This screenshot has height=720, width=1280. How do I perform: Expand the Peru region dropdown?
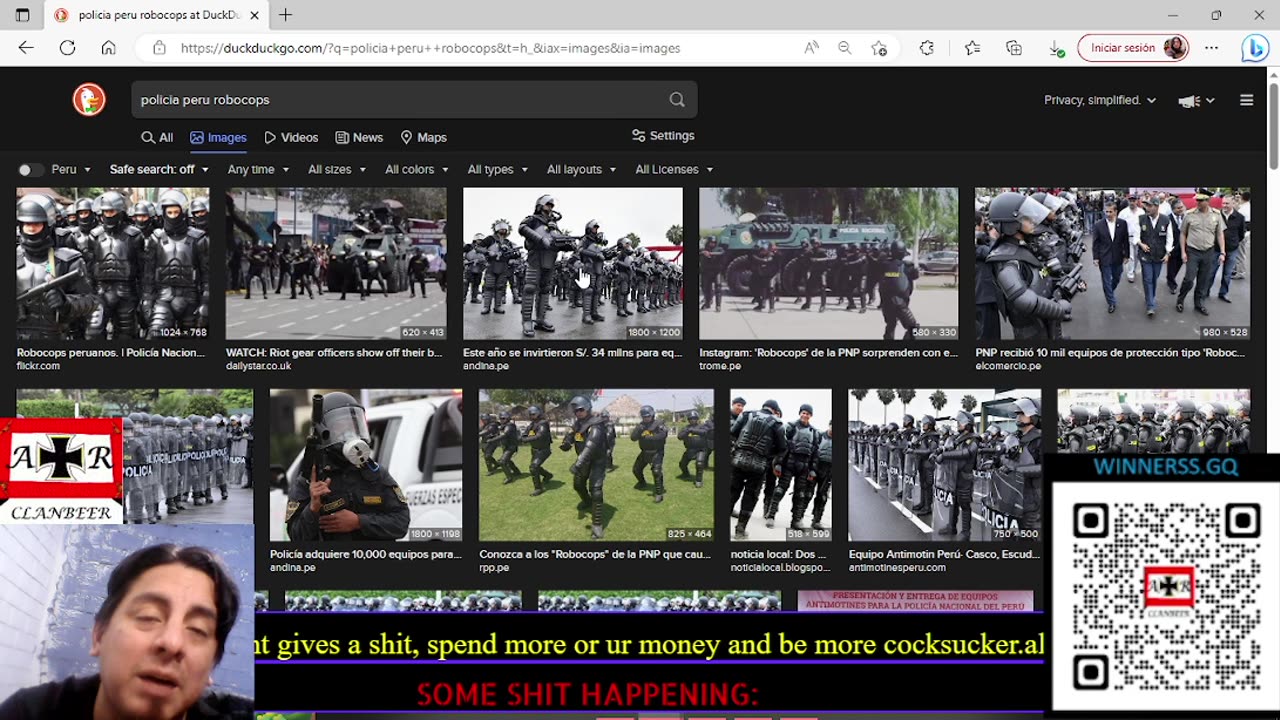[x=71, y=170]
